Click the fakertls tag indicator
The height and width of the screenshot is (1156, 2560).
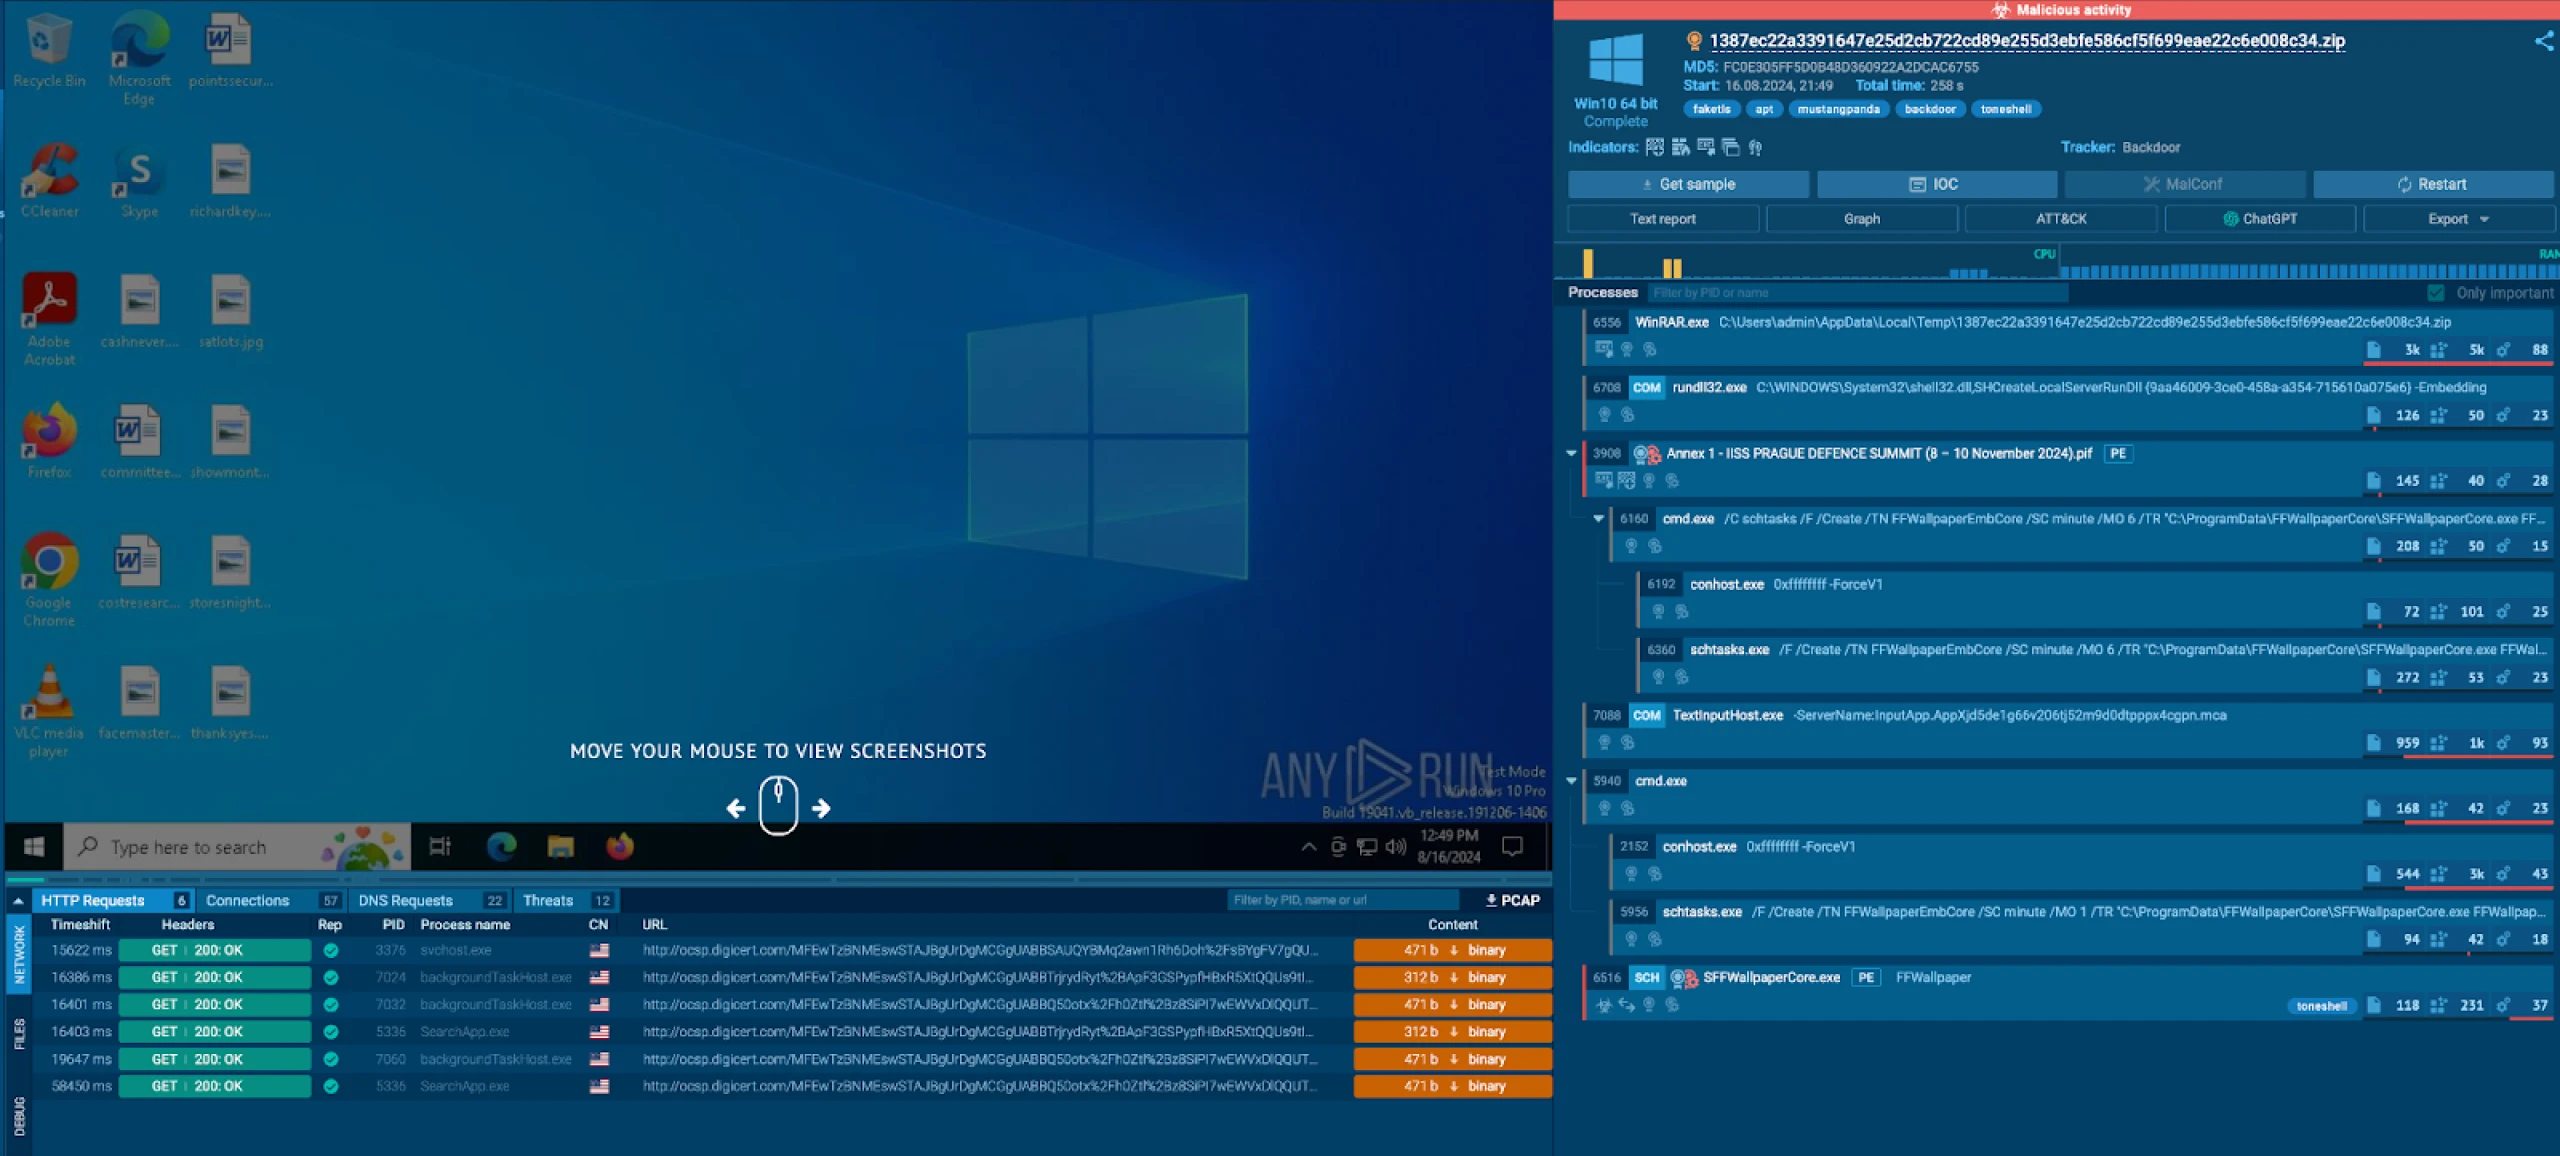click(1711, 108)
